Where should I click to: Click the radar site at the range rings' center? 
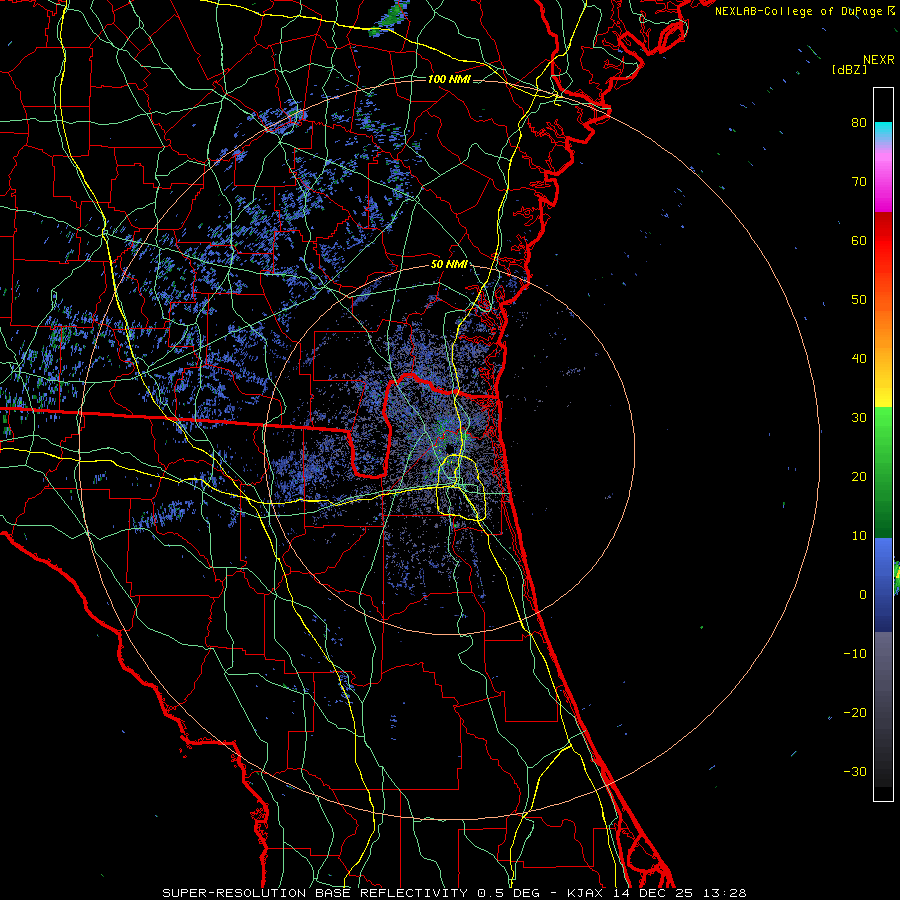coord(449,448)
